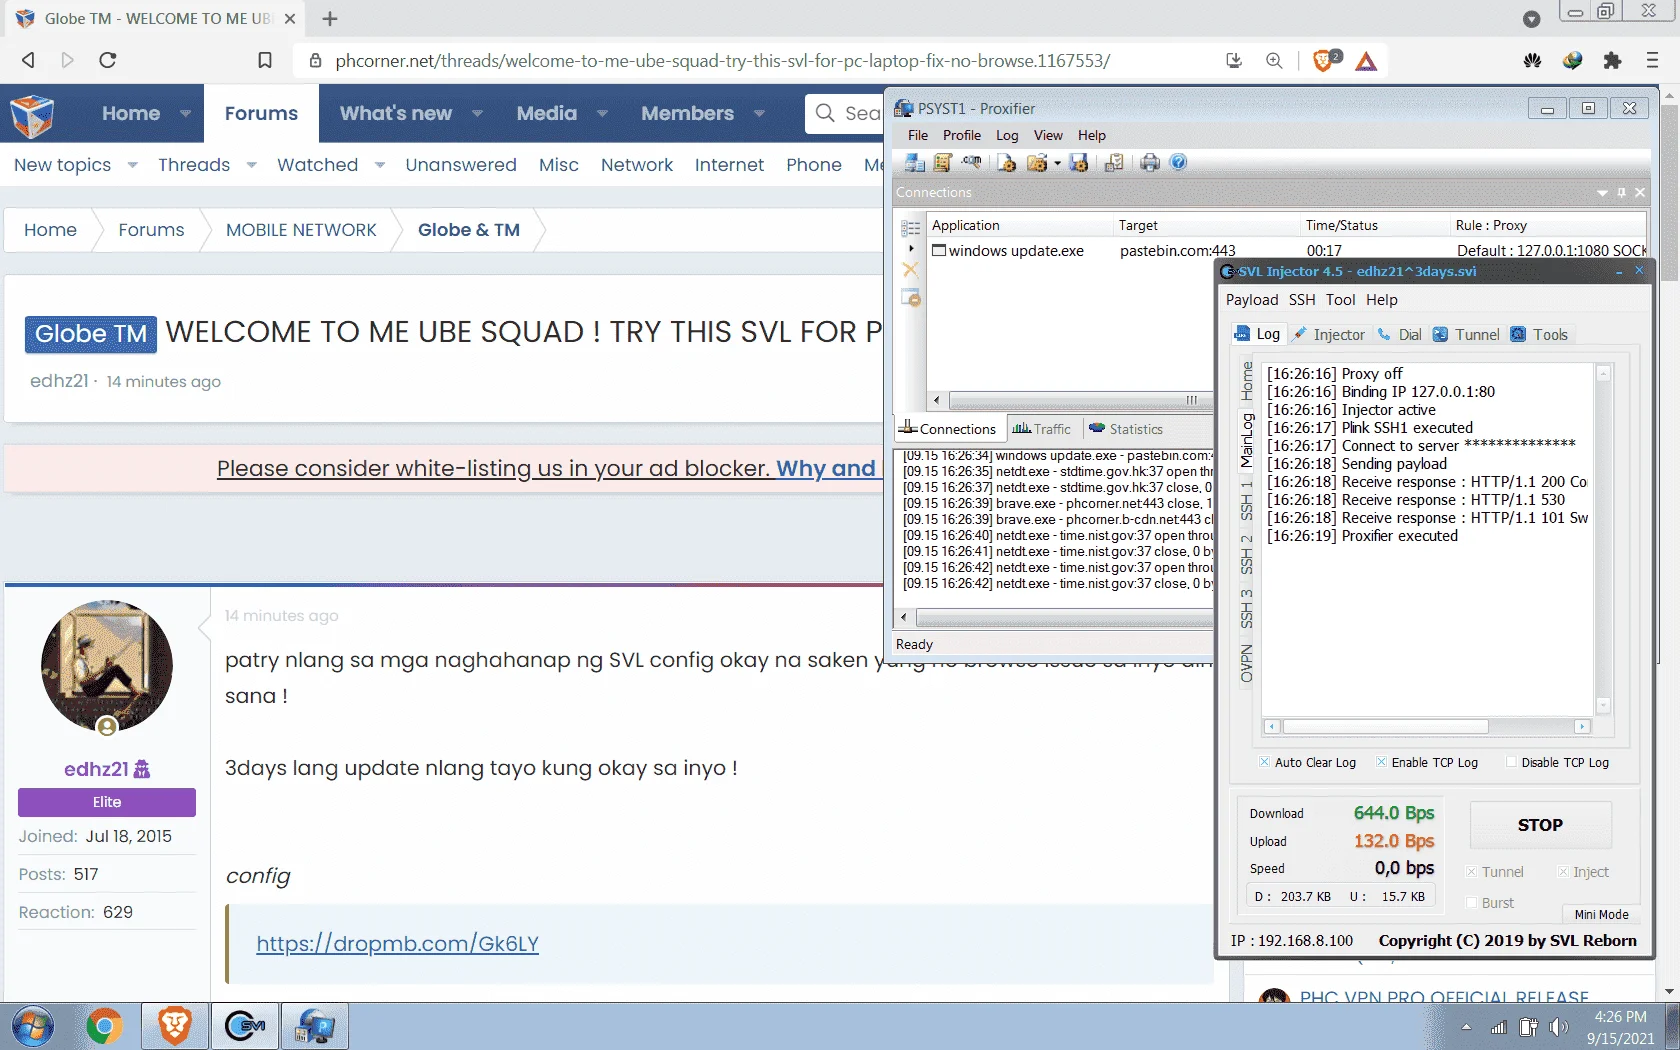Open Name Resolution (.com) icon in Proxifier
Screen dimensions: 1680x1050
click(x=971, y=163)
